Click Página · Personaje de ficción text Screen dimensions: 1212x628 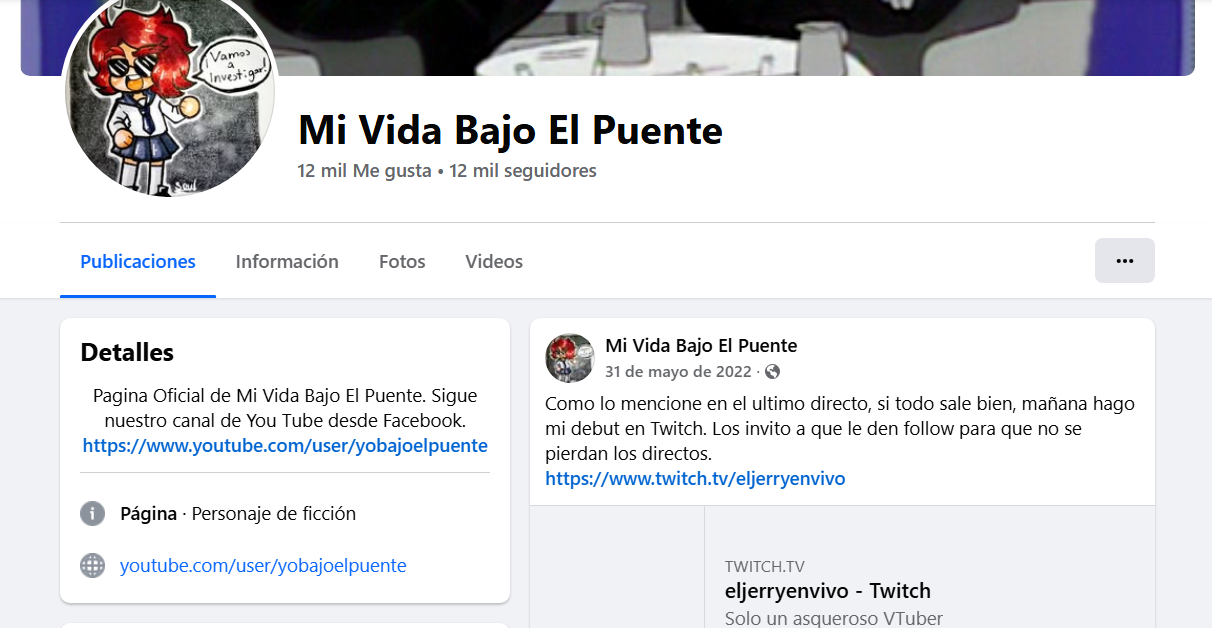point(238,514)
